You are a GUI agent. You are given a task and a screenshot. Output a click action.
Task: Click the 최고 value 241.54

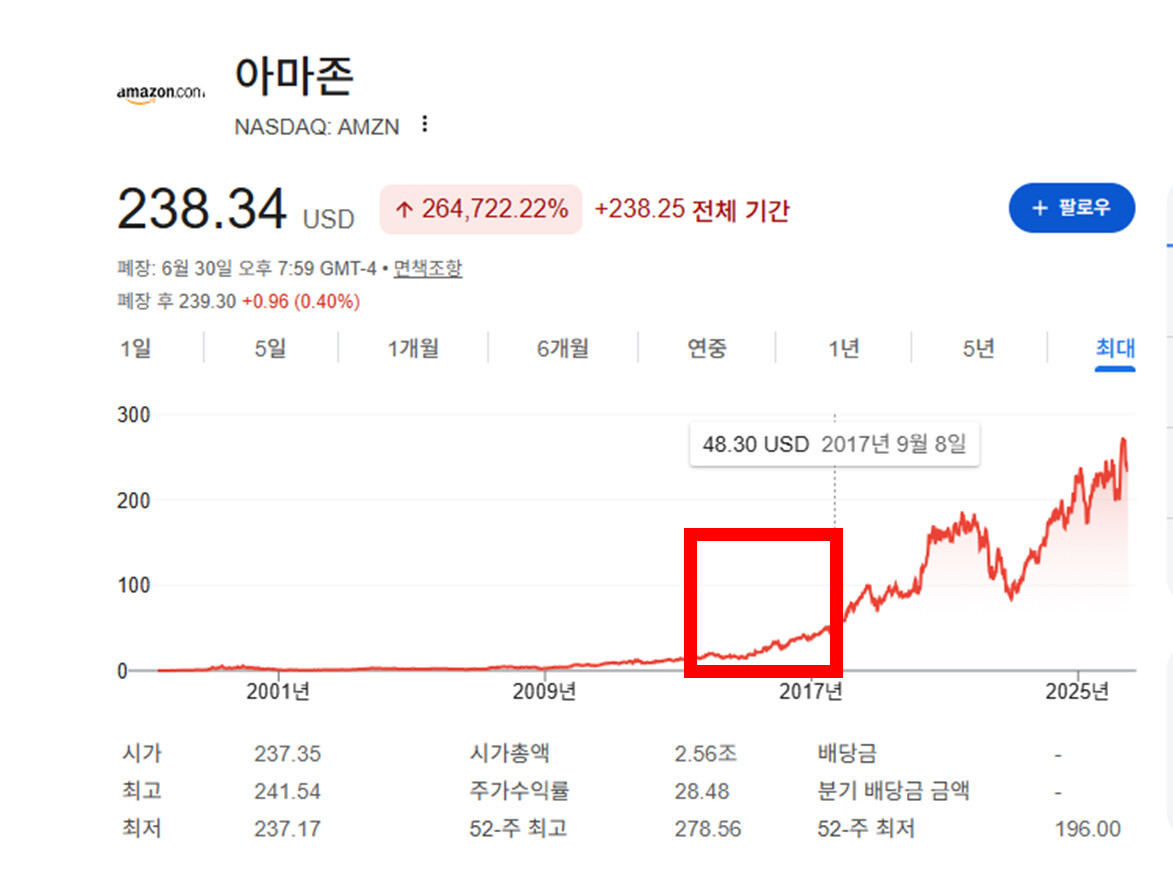(287, 791)
